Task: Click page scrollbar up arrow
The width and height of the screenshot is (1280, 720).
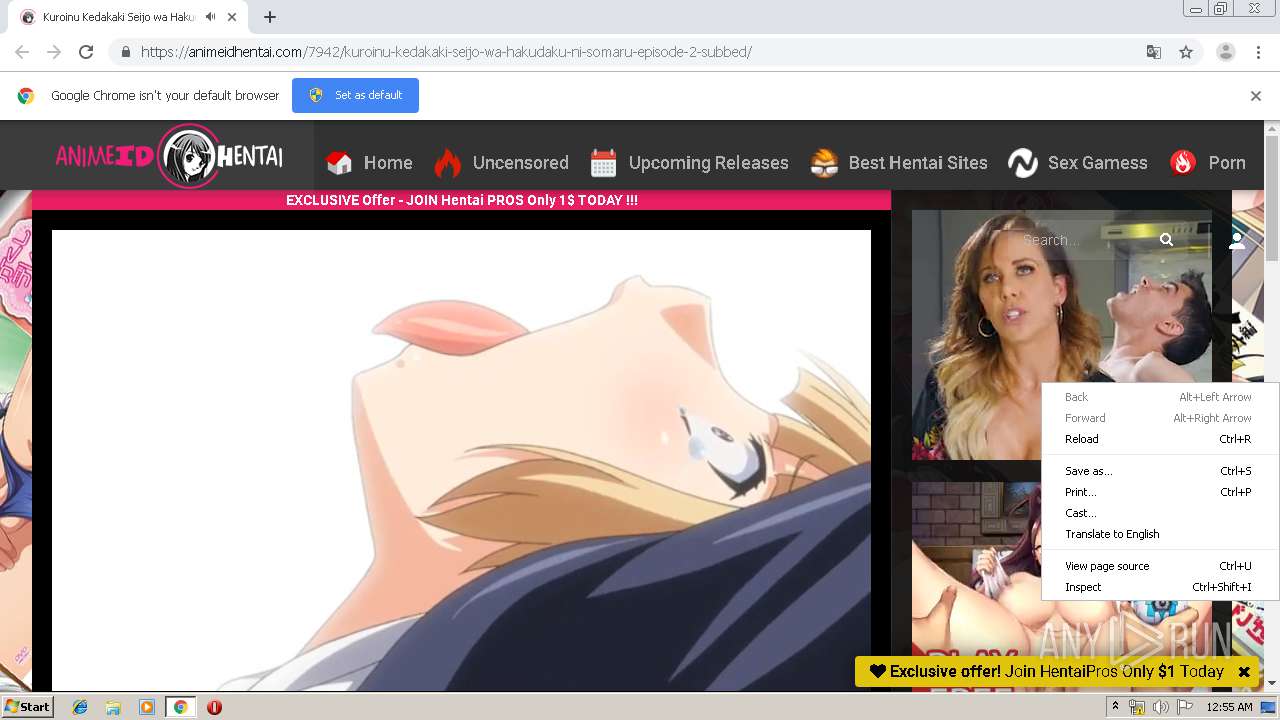Action: pyautogui.click(x=1272, y=129)
